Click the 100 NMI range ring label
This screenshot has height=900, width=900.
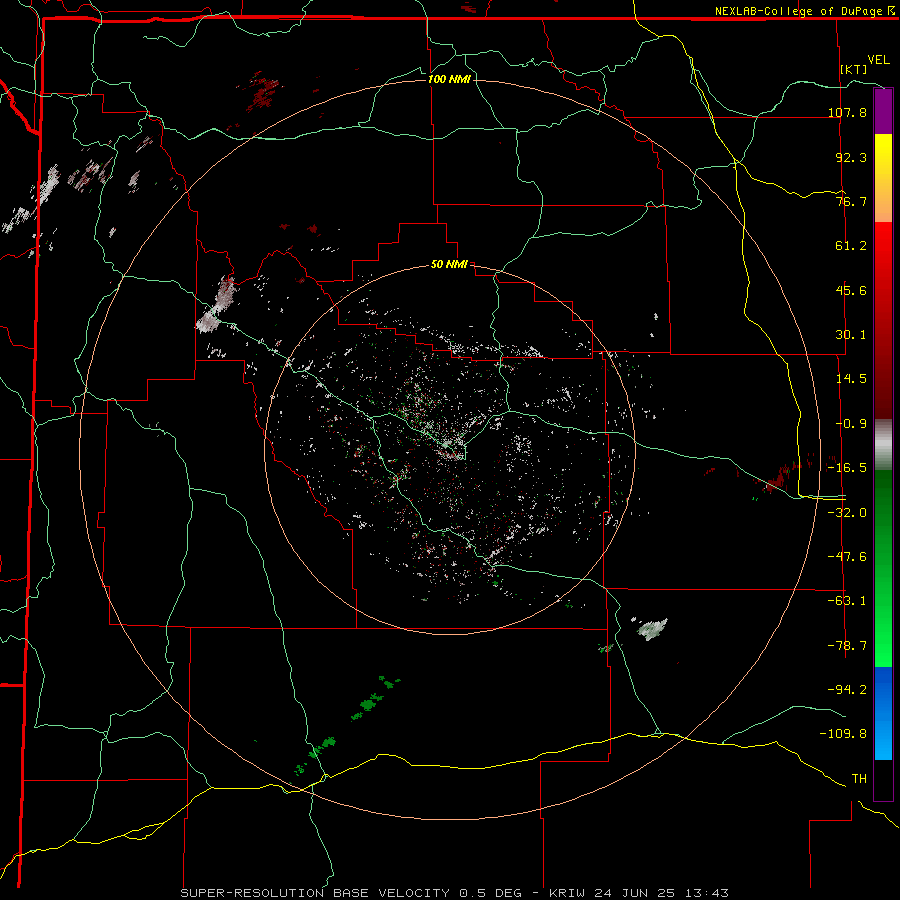(449, 79)
